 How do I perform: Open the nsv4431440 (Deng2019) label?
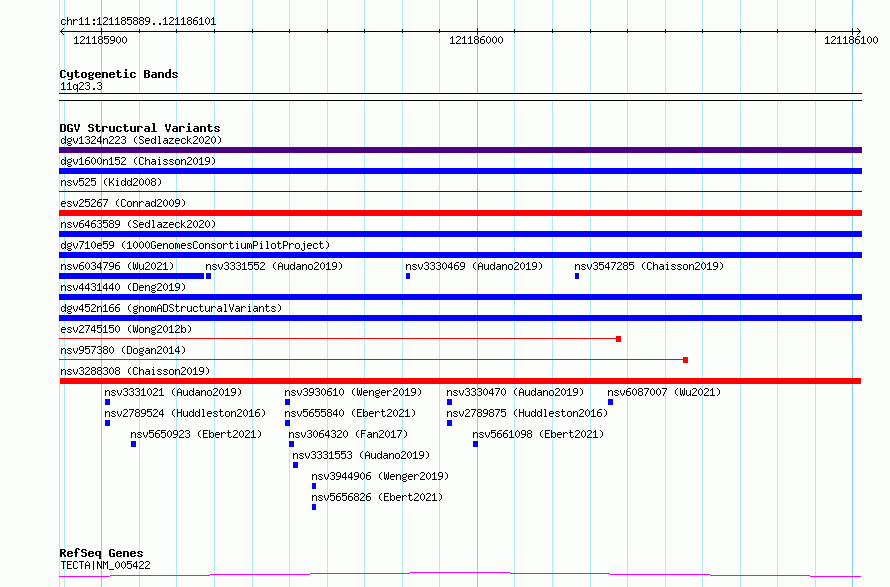tap(123, 287)
